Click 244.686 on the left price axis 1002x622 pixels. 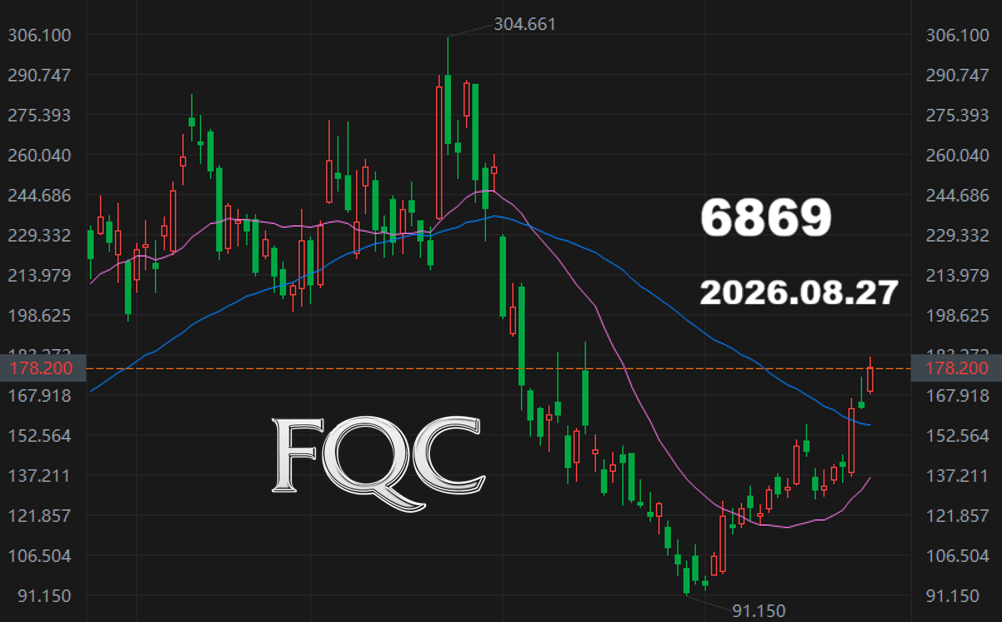39,196
